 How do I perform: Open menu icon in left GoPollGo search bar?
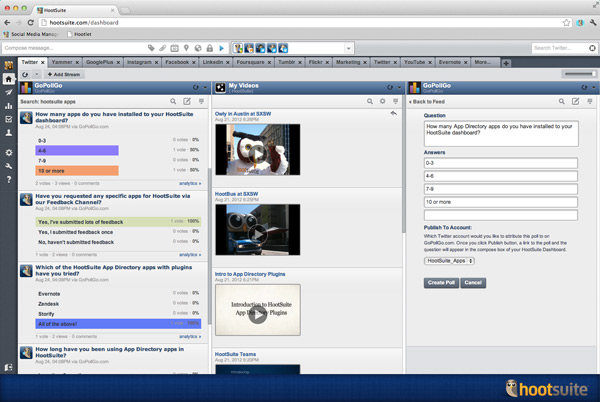[x=201, y=101]
